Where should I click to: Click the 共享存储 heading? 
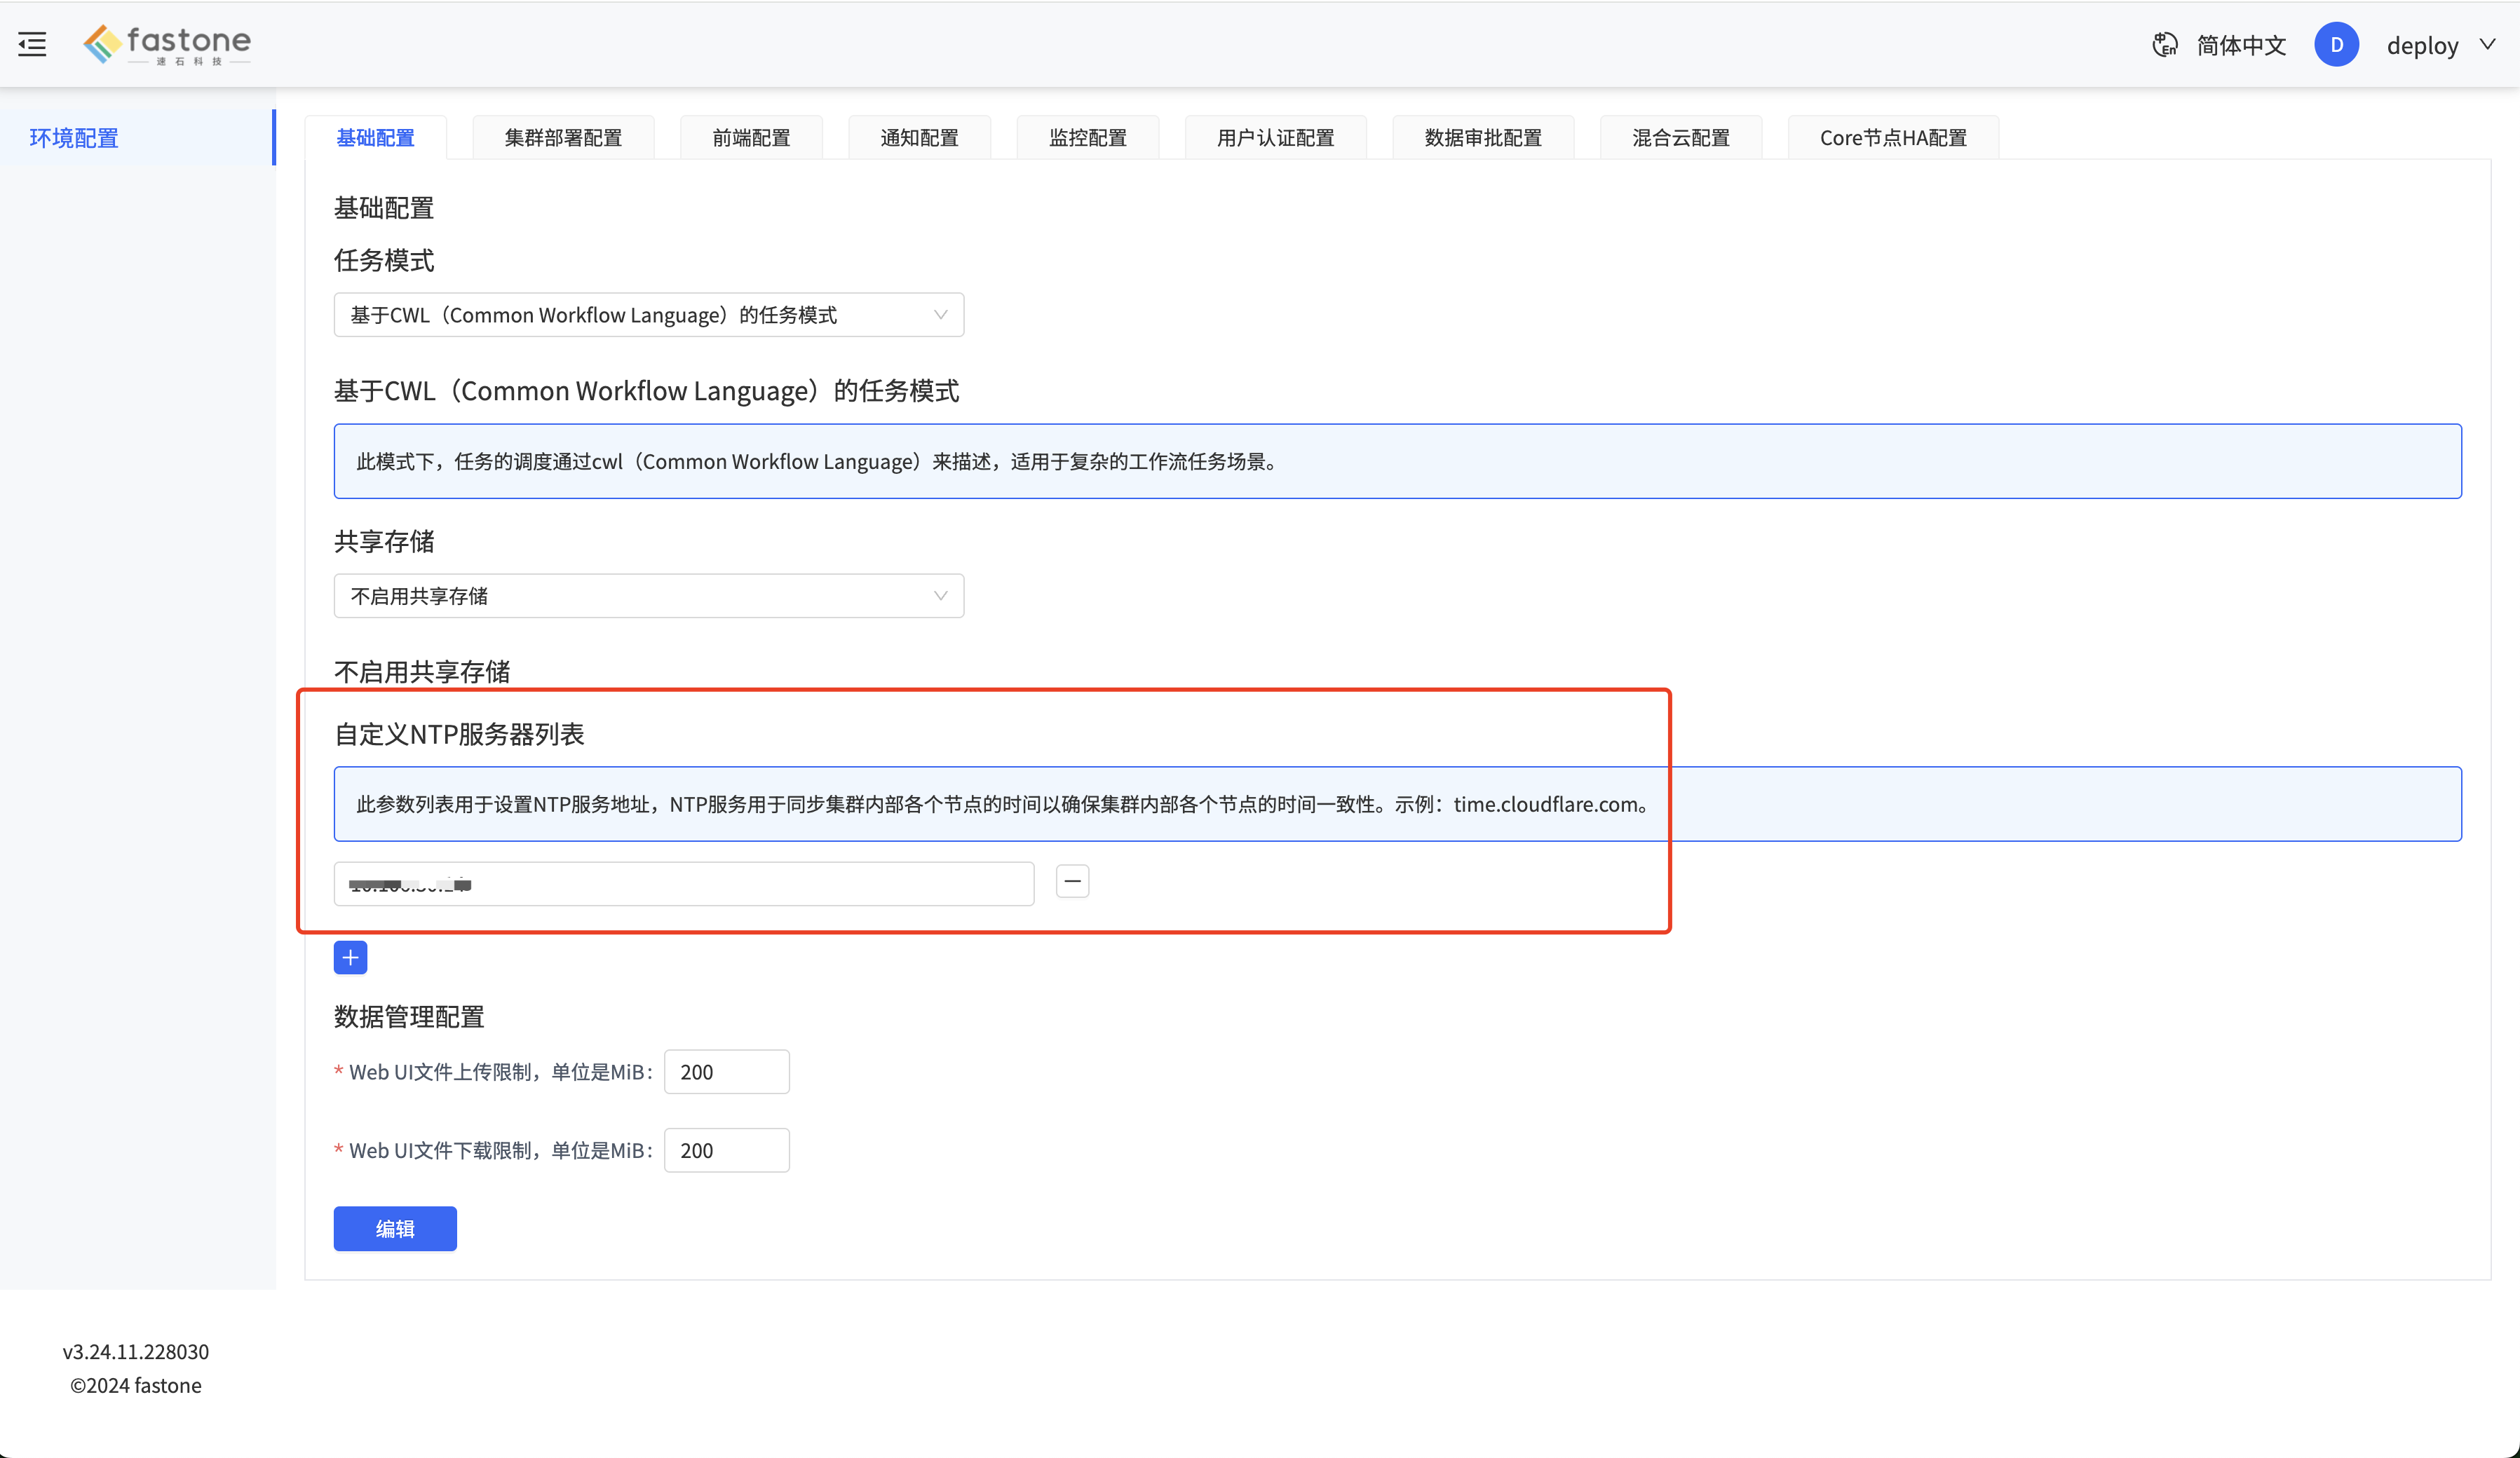pos(384,541)
